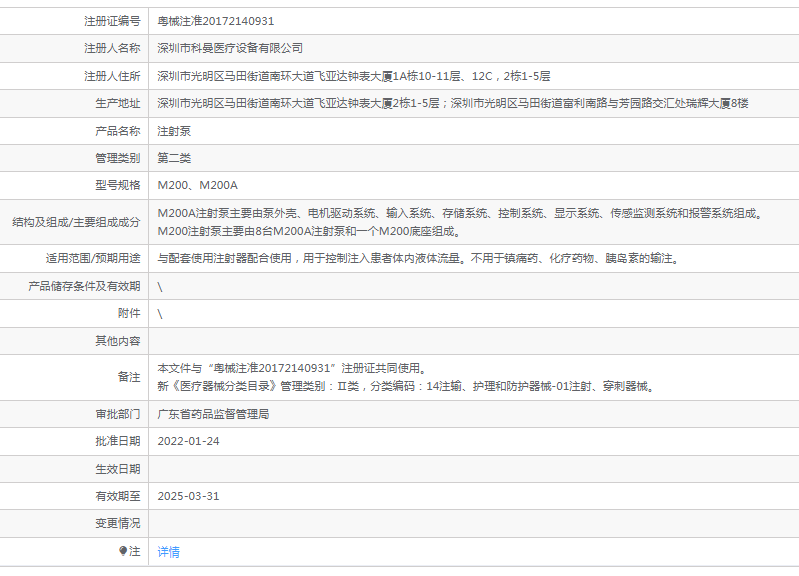Click the 生产地址 label
Viewport: 799px width, 576px height.
[118, 103]
